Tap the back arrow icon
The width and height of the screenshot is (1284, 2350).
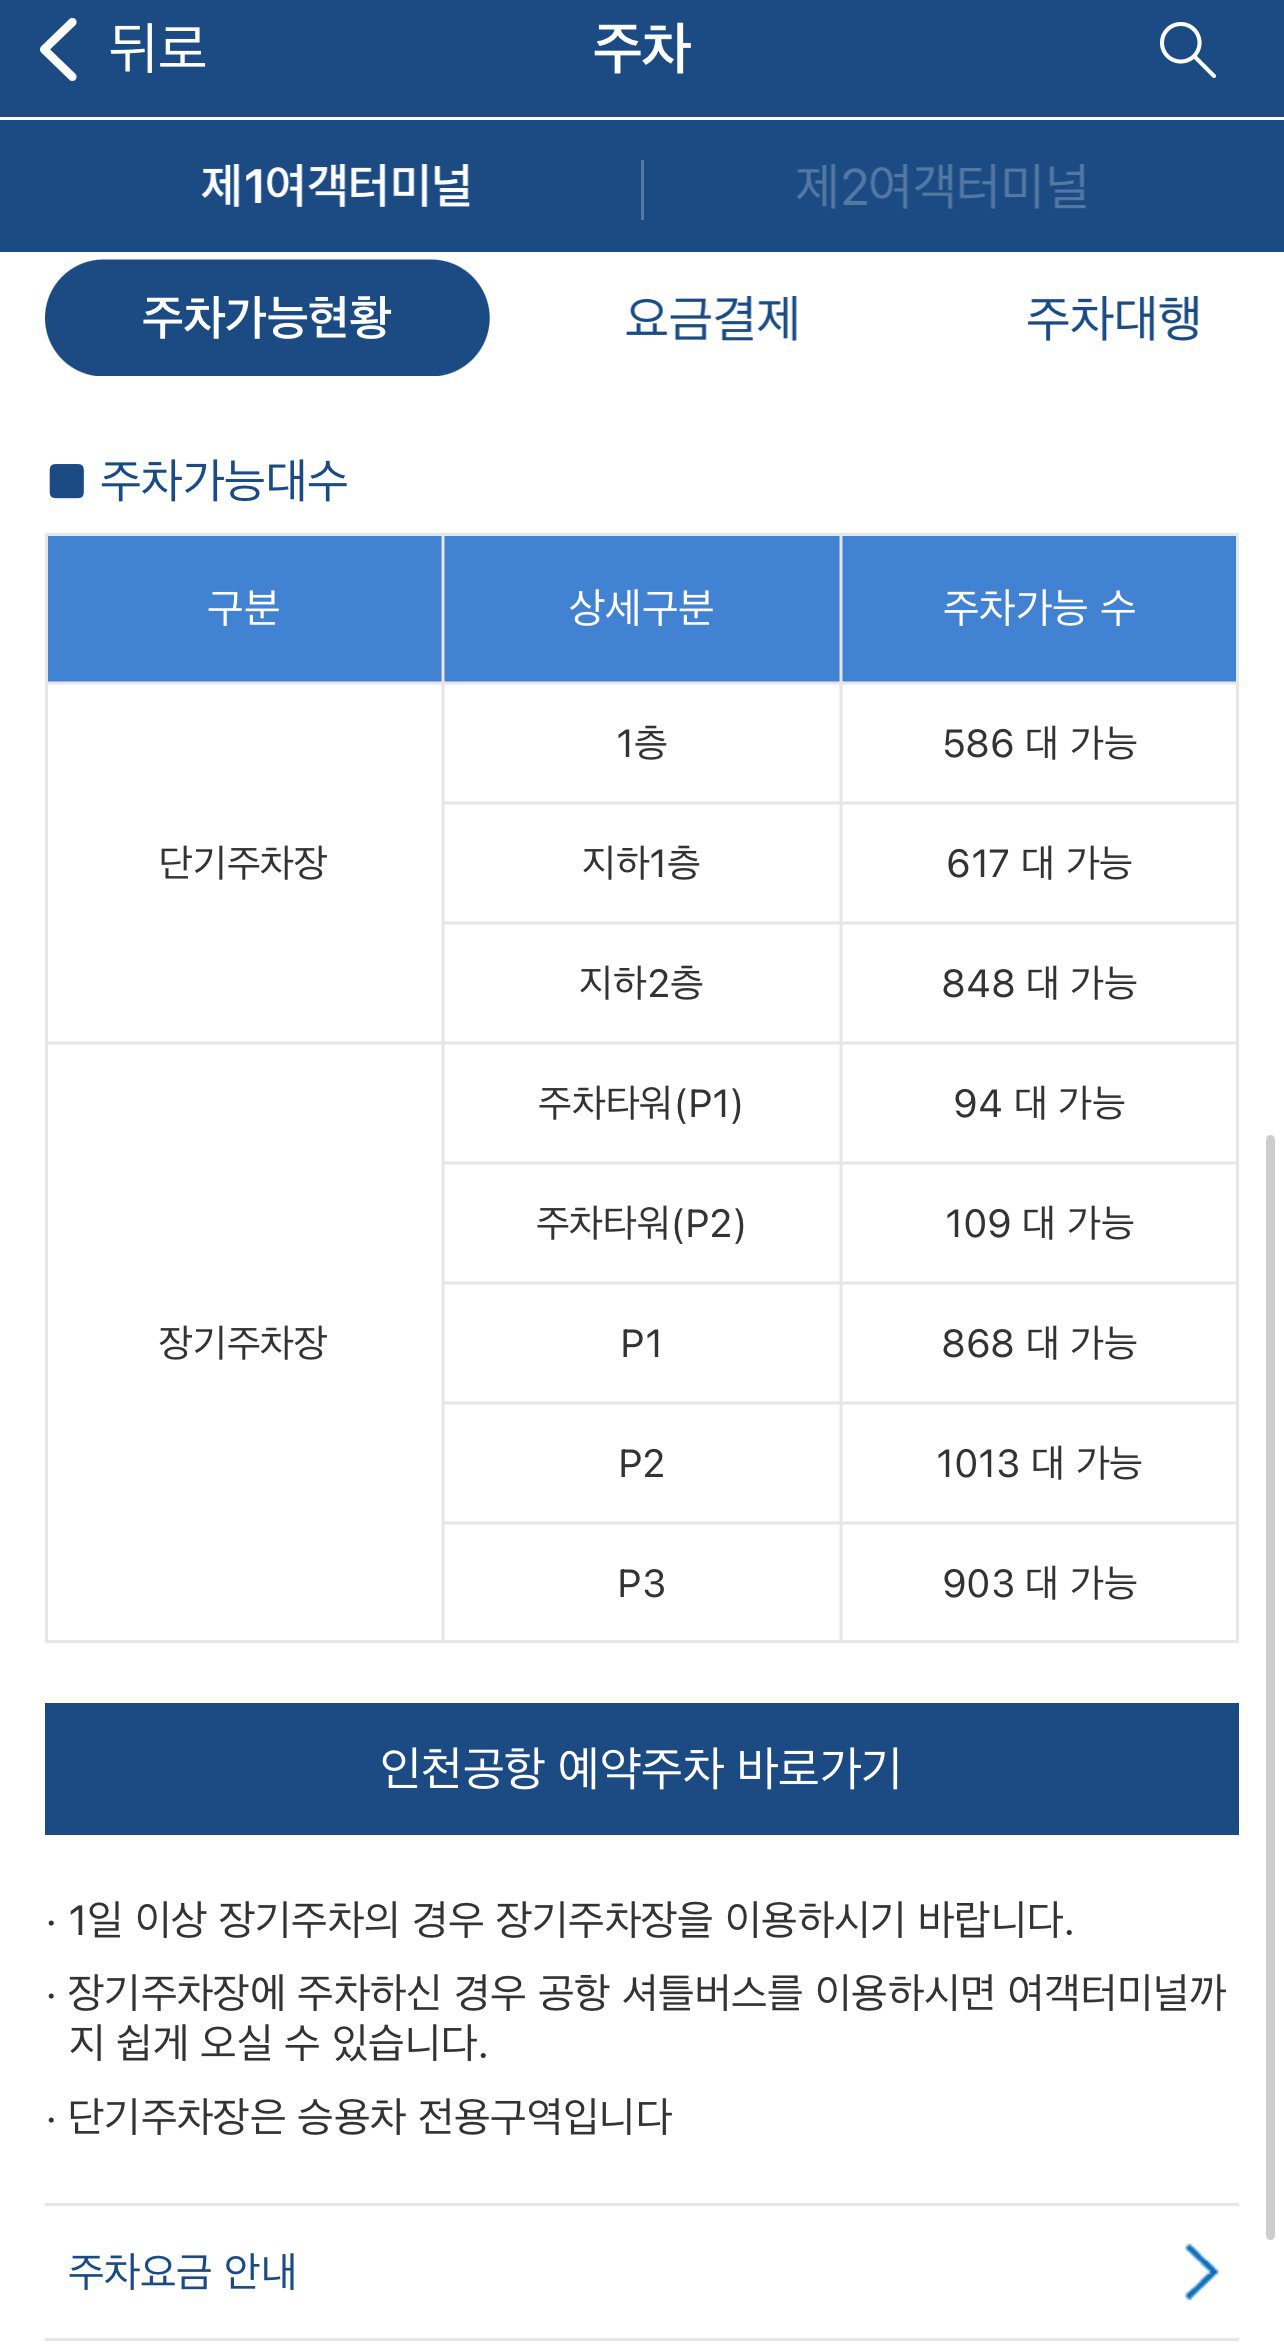pos(60,50)
